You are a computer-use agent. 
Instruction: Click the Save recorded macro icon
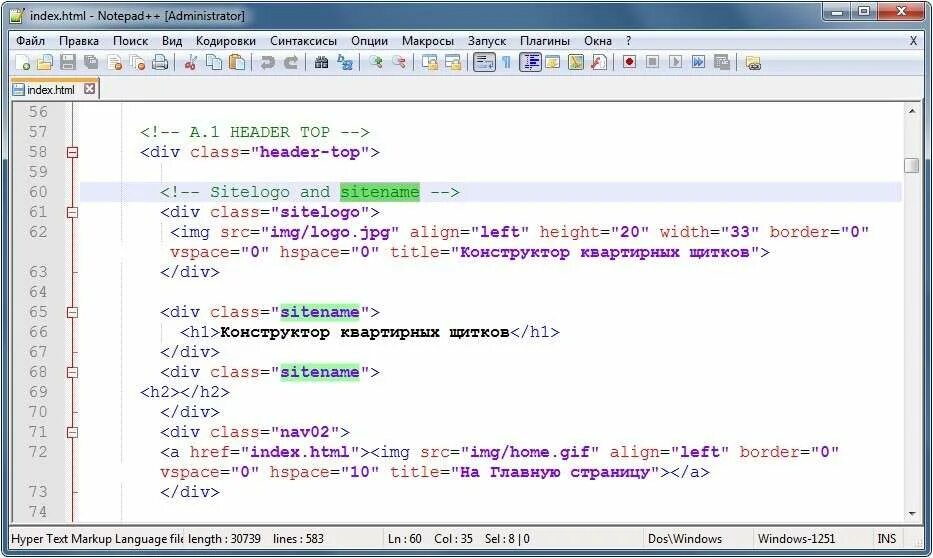722,62
